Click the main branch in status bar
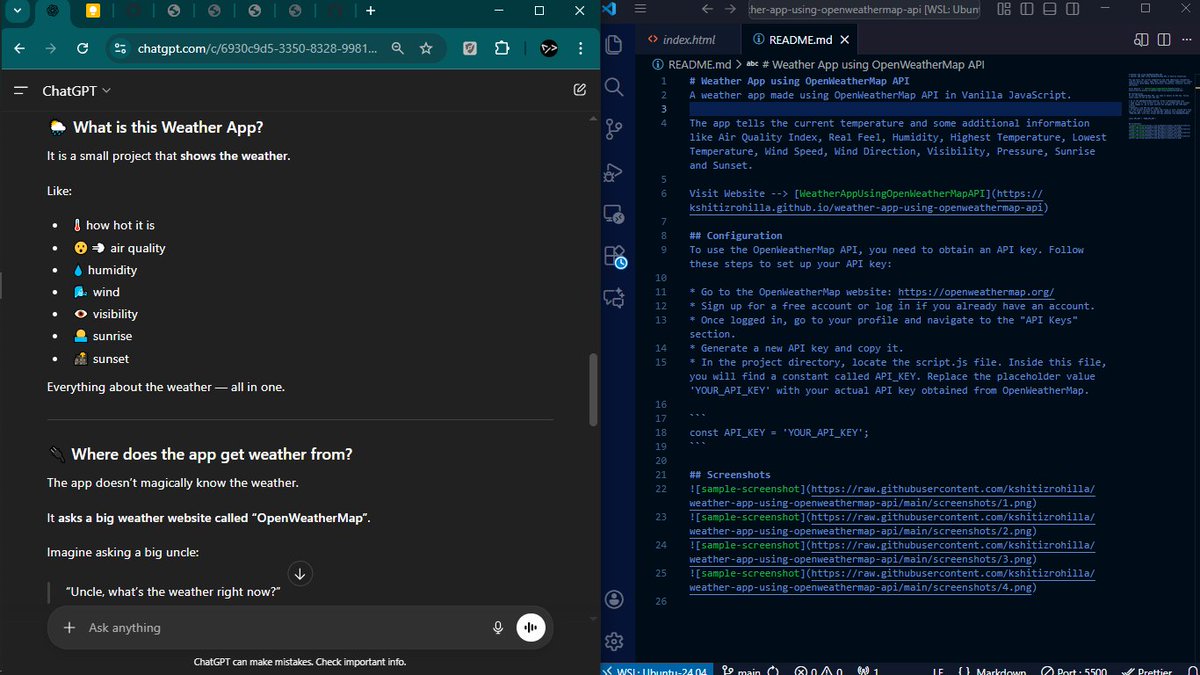Image resolution: width=1200 pixels, height=675 pixels. [x=742, y=671]
